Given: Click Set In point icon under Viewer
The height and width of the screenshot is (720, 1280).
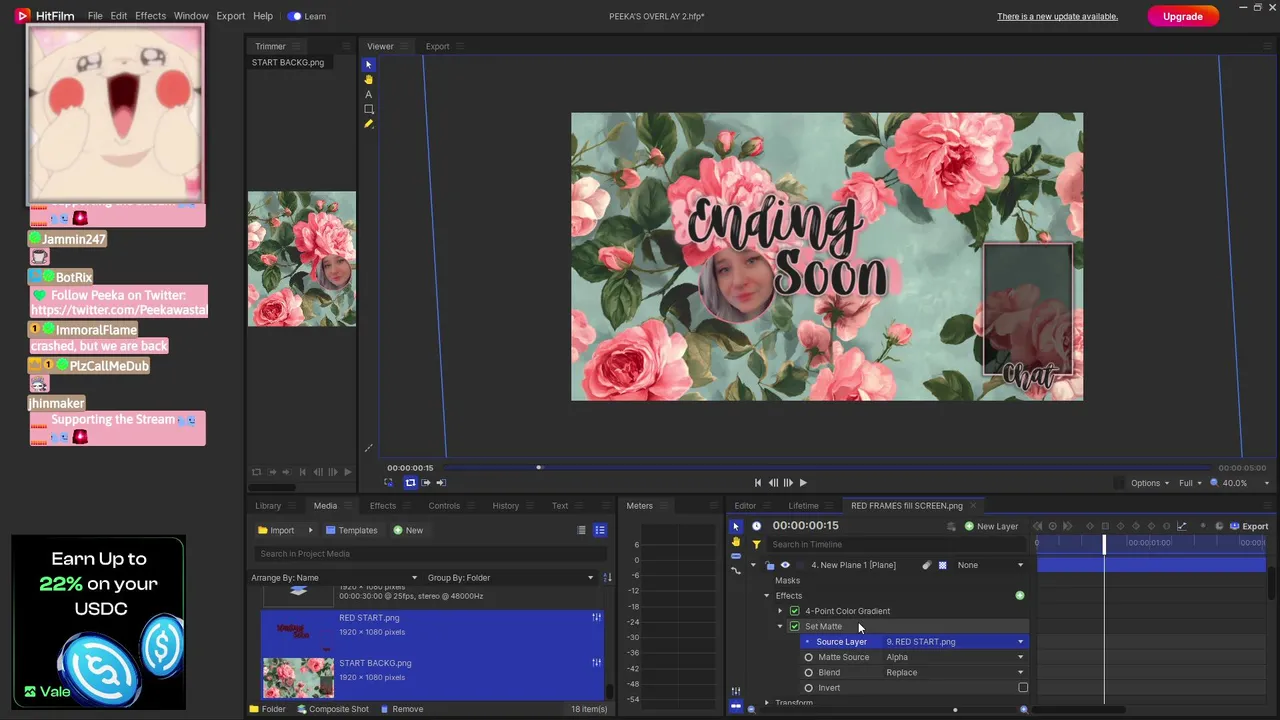Looking at the screenshot, I should coord(426,483).
